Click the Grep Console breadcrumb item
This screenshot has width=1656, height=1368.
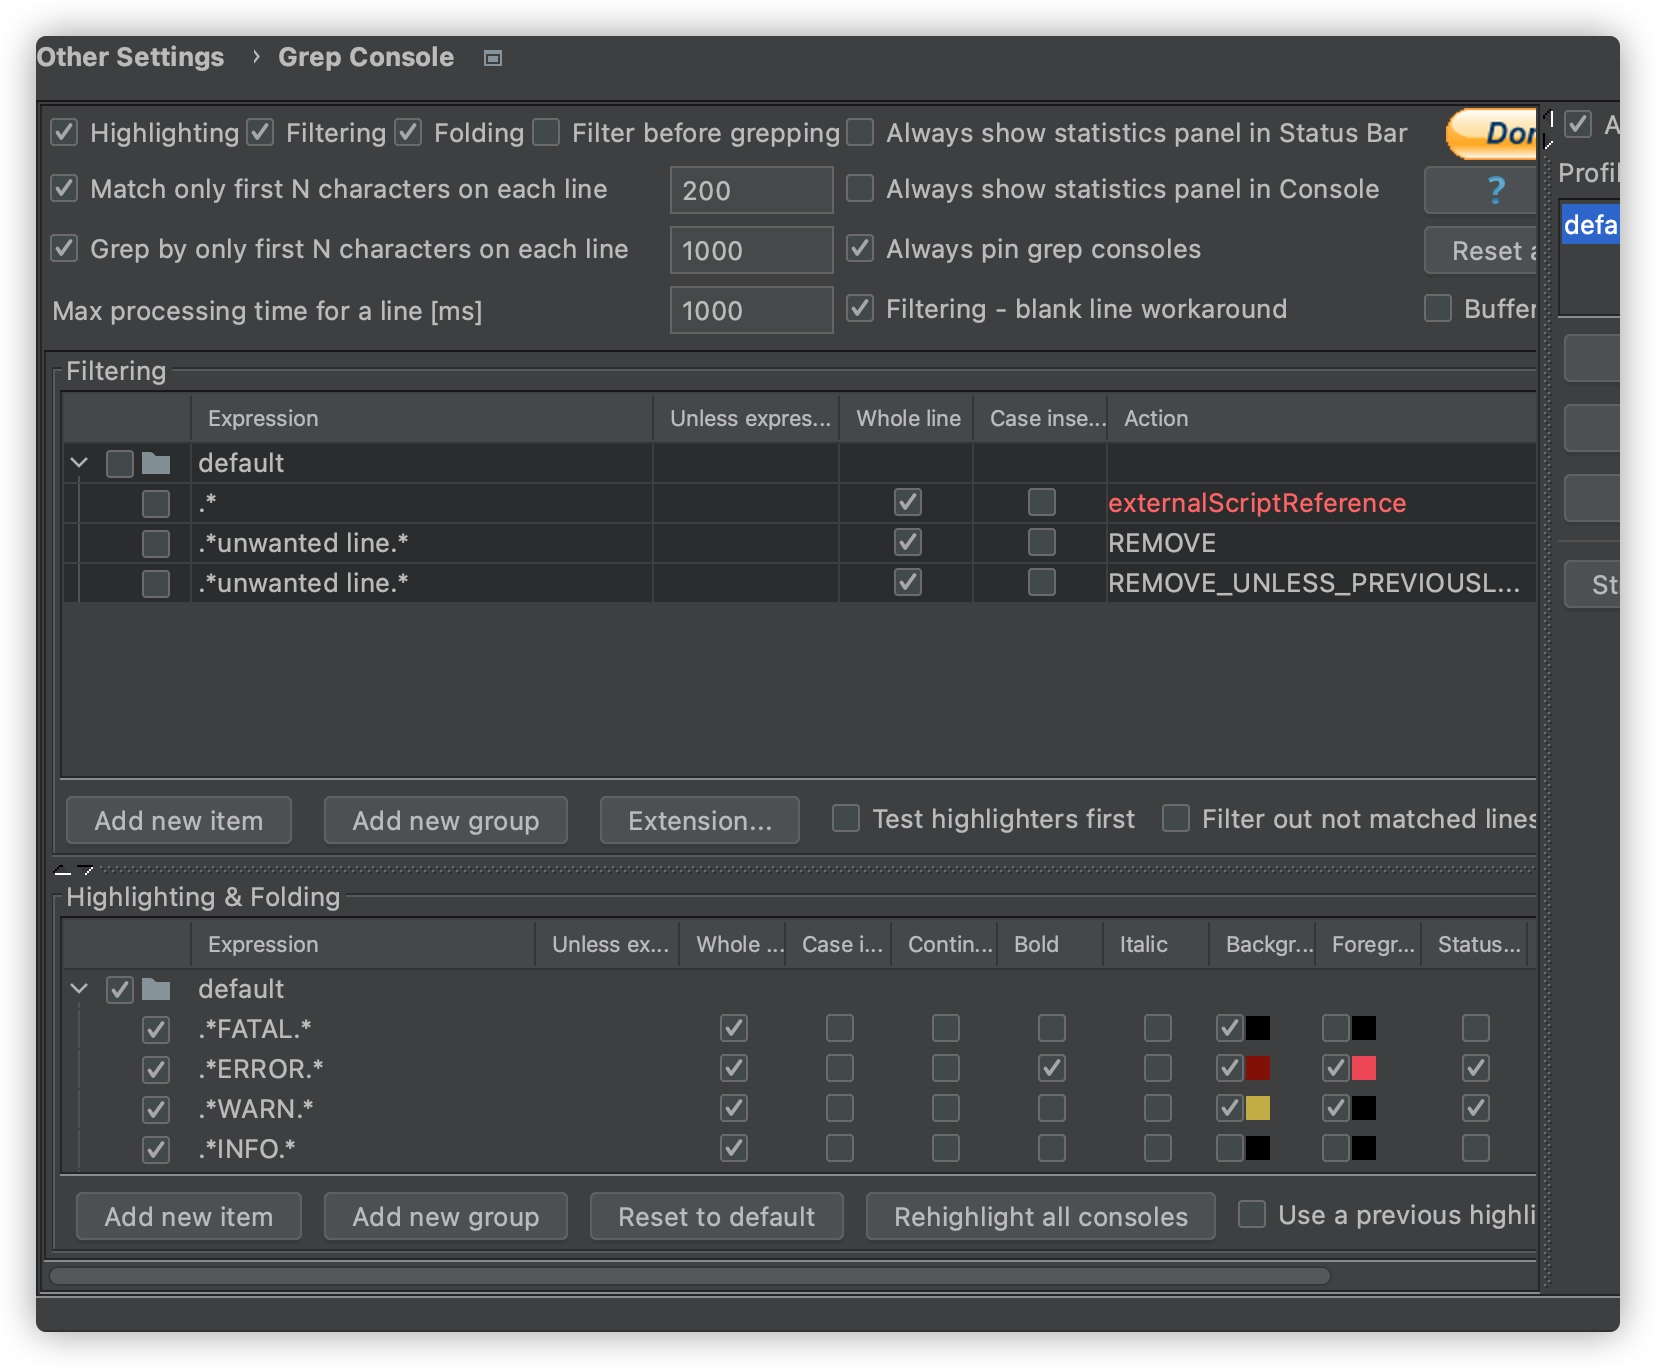pos(366,57)
